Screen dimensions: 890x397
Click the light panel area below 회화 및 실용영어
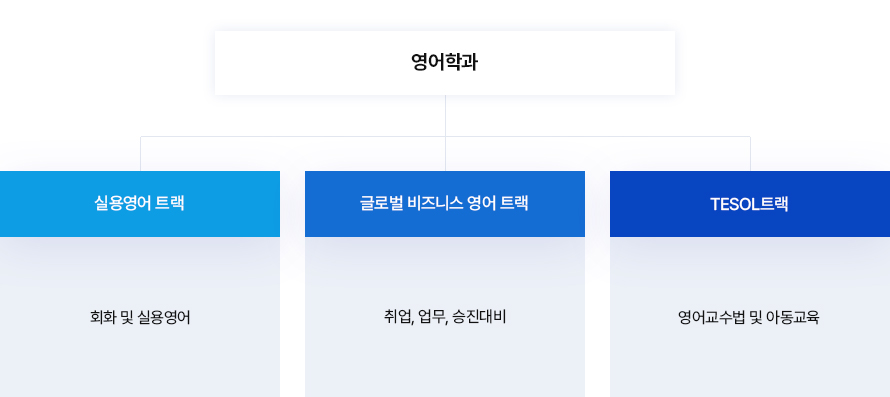(x=140, y=362)
